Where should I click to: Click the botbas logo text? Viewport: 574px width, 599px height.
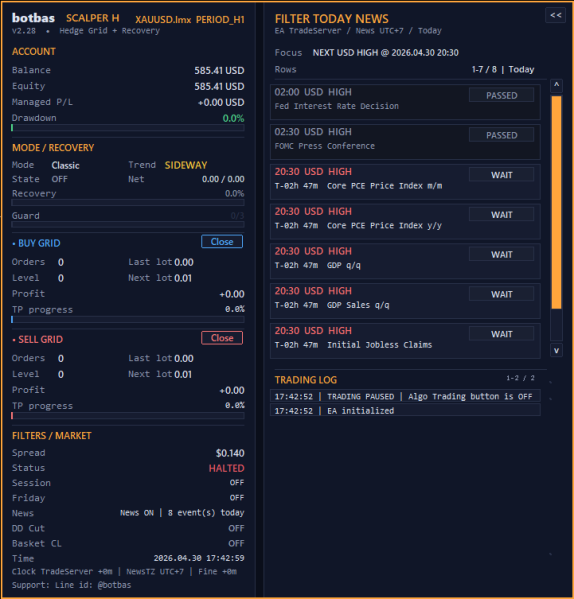[33, 18]
